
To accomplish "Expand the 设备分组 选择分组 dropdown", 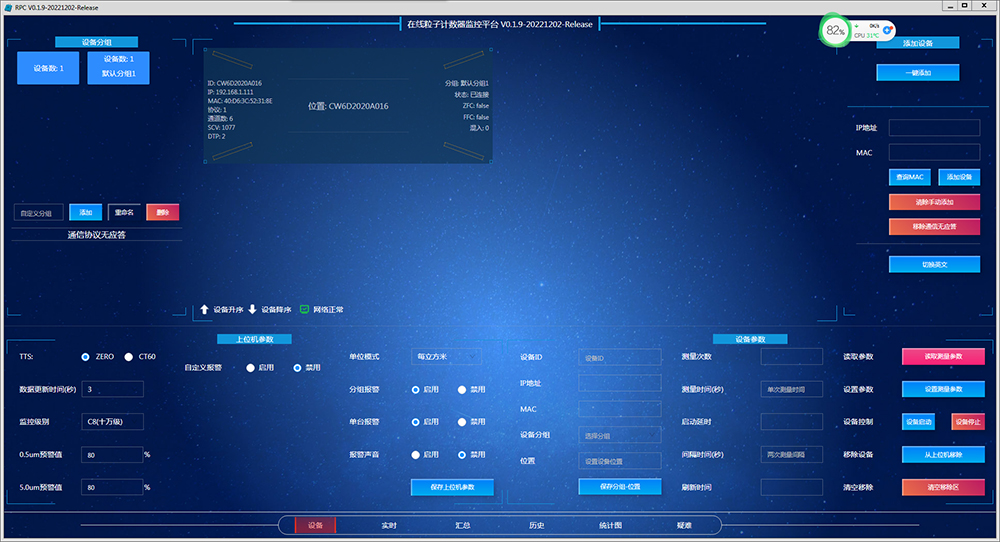I will pos(619,436).
